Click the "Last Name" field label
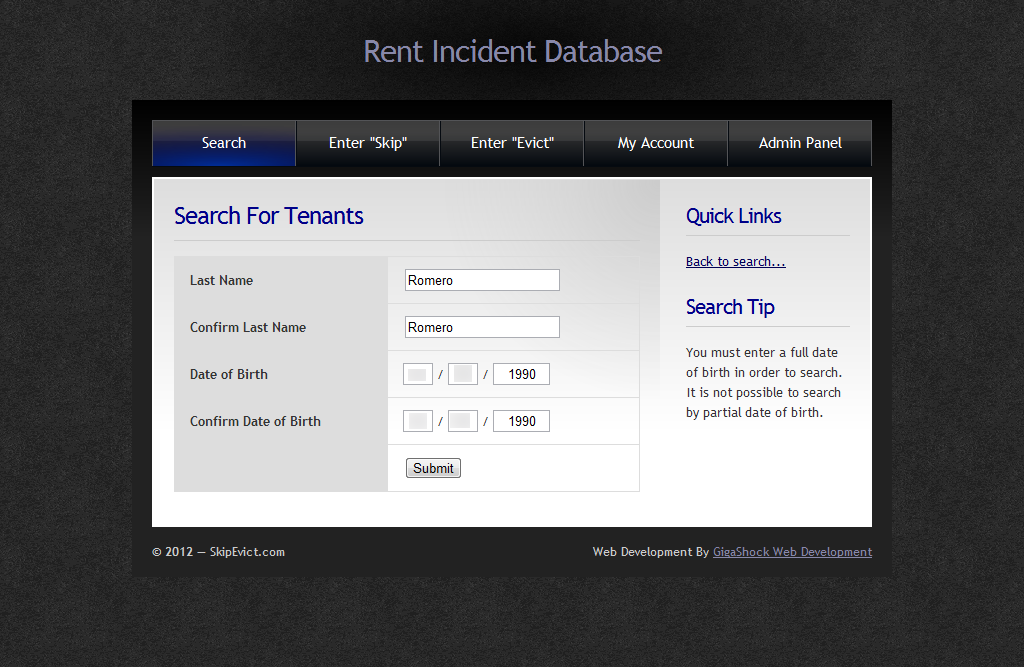Image resolution: width=1024 pixels, height=667 pixels. click(x=221, y=280)
